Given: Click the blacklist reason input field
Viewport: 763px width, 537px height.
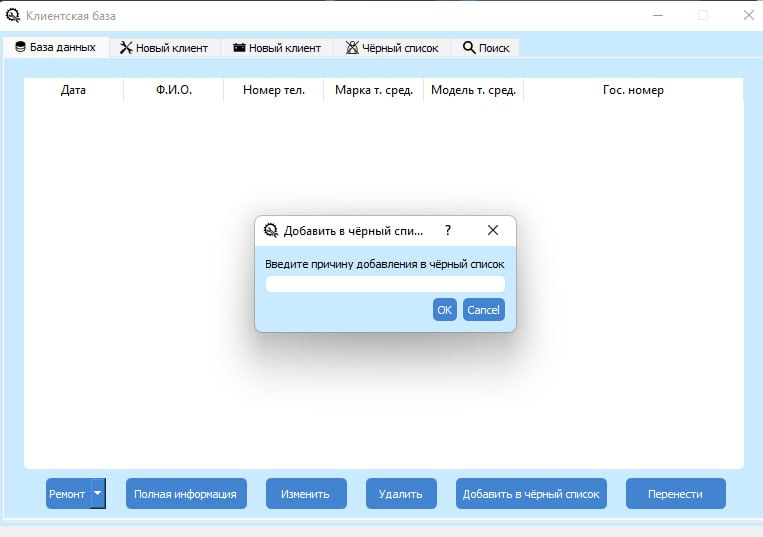Looking at the screenshot, I should pos(385,284).
